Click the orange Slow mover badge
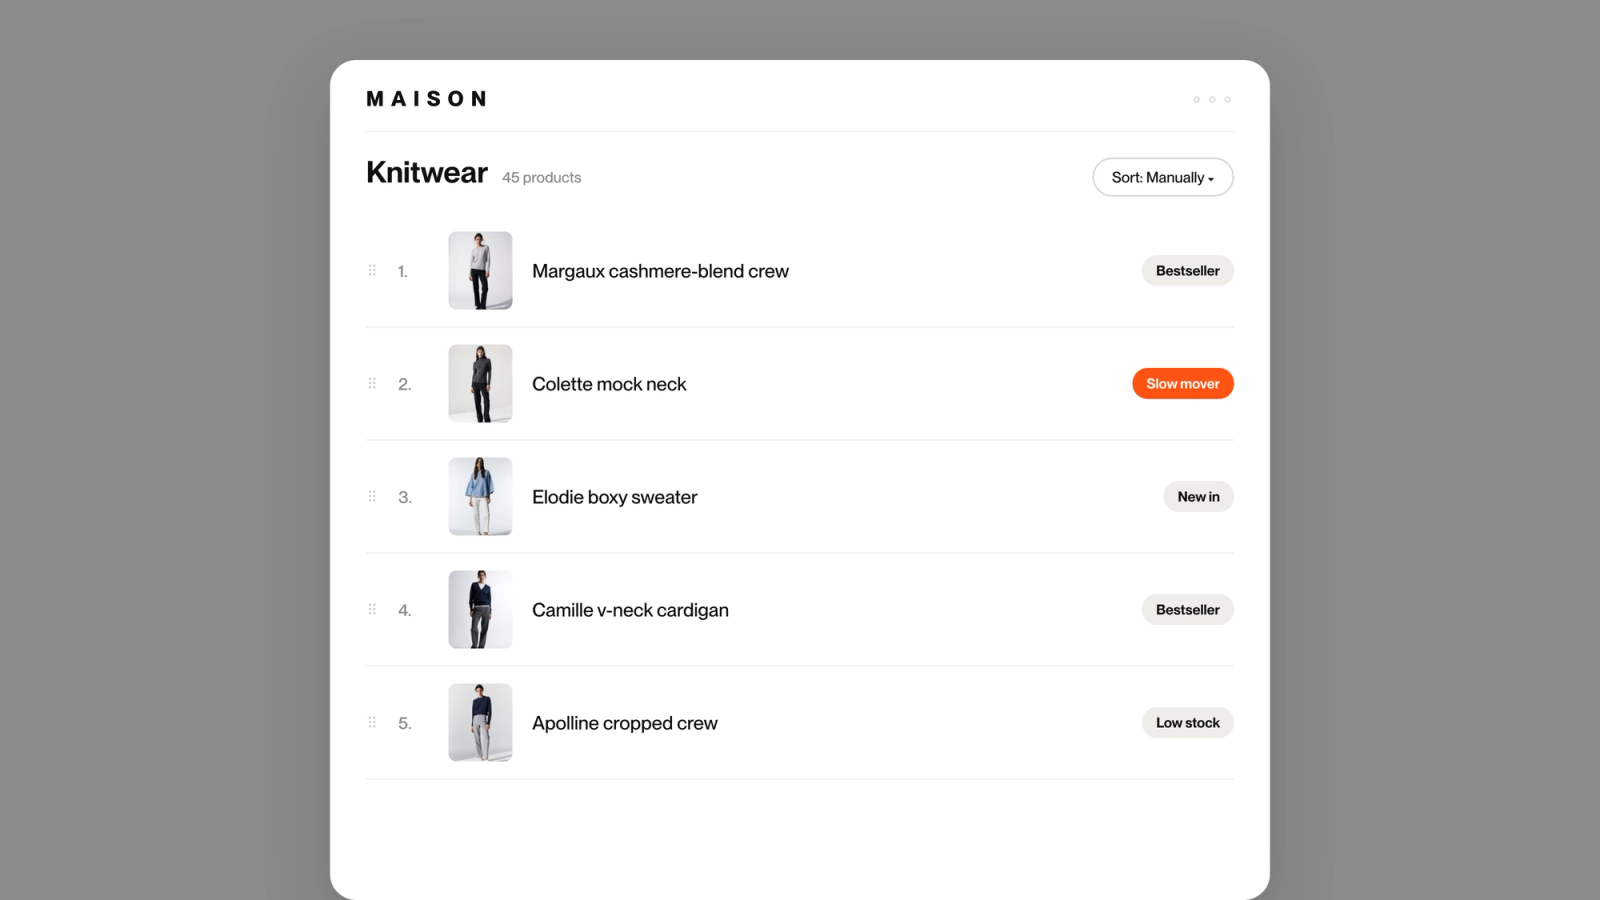This screenshot has width=1600, height=900. 1183,383
